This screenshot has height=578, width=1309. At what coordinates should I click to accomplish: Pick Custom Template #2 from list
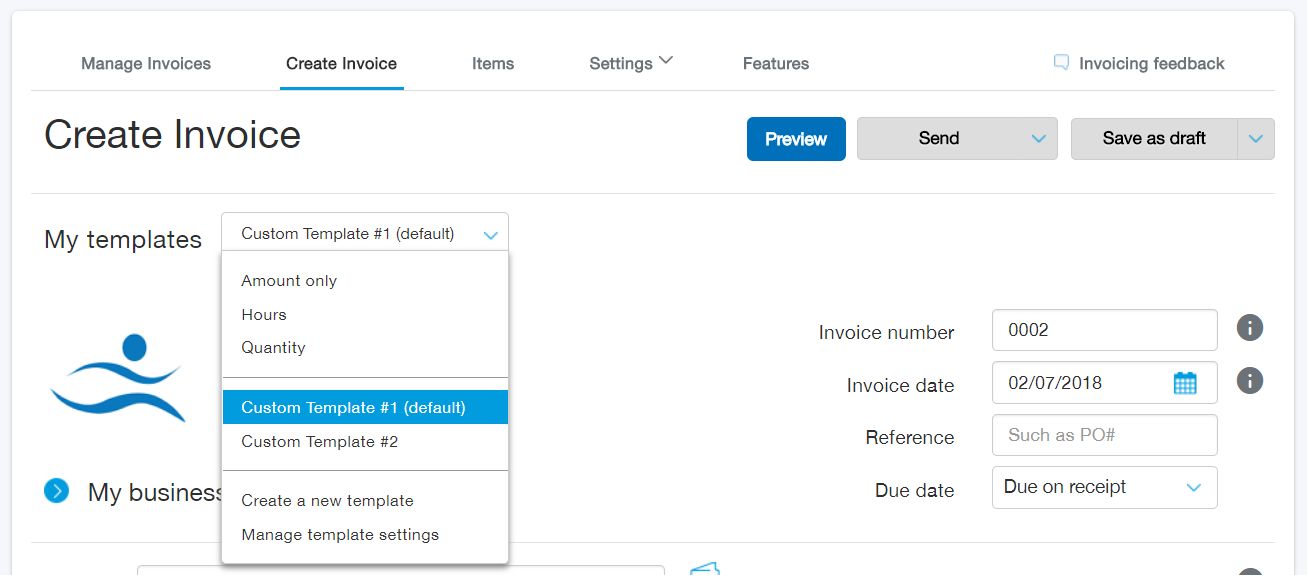[320, 441]
